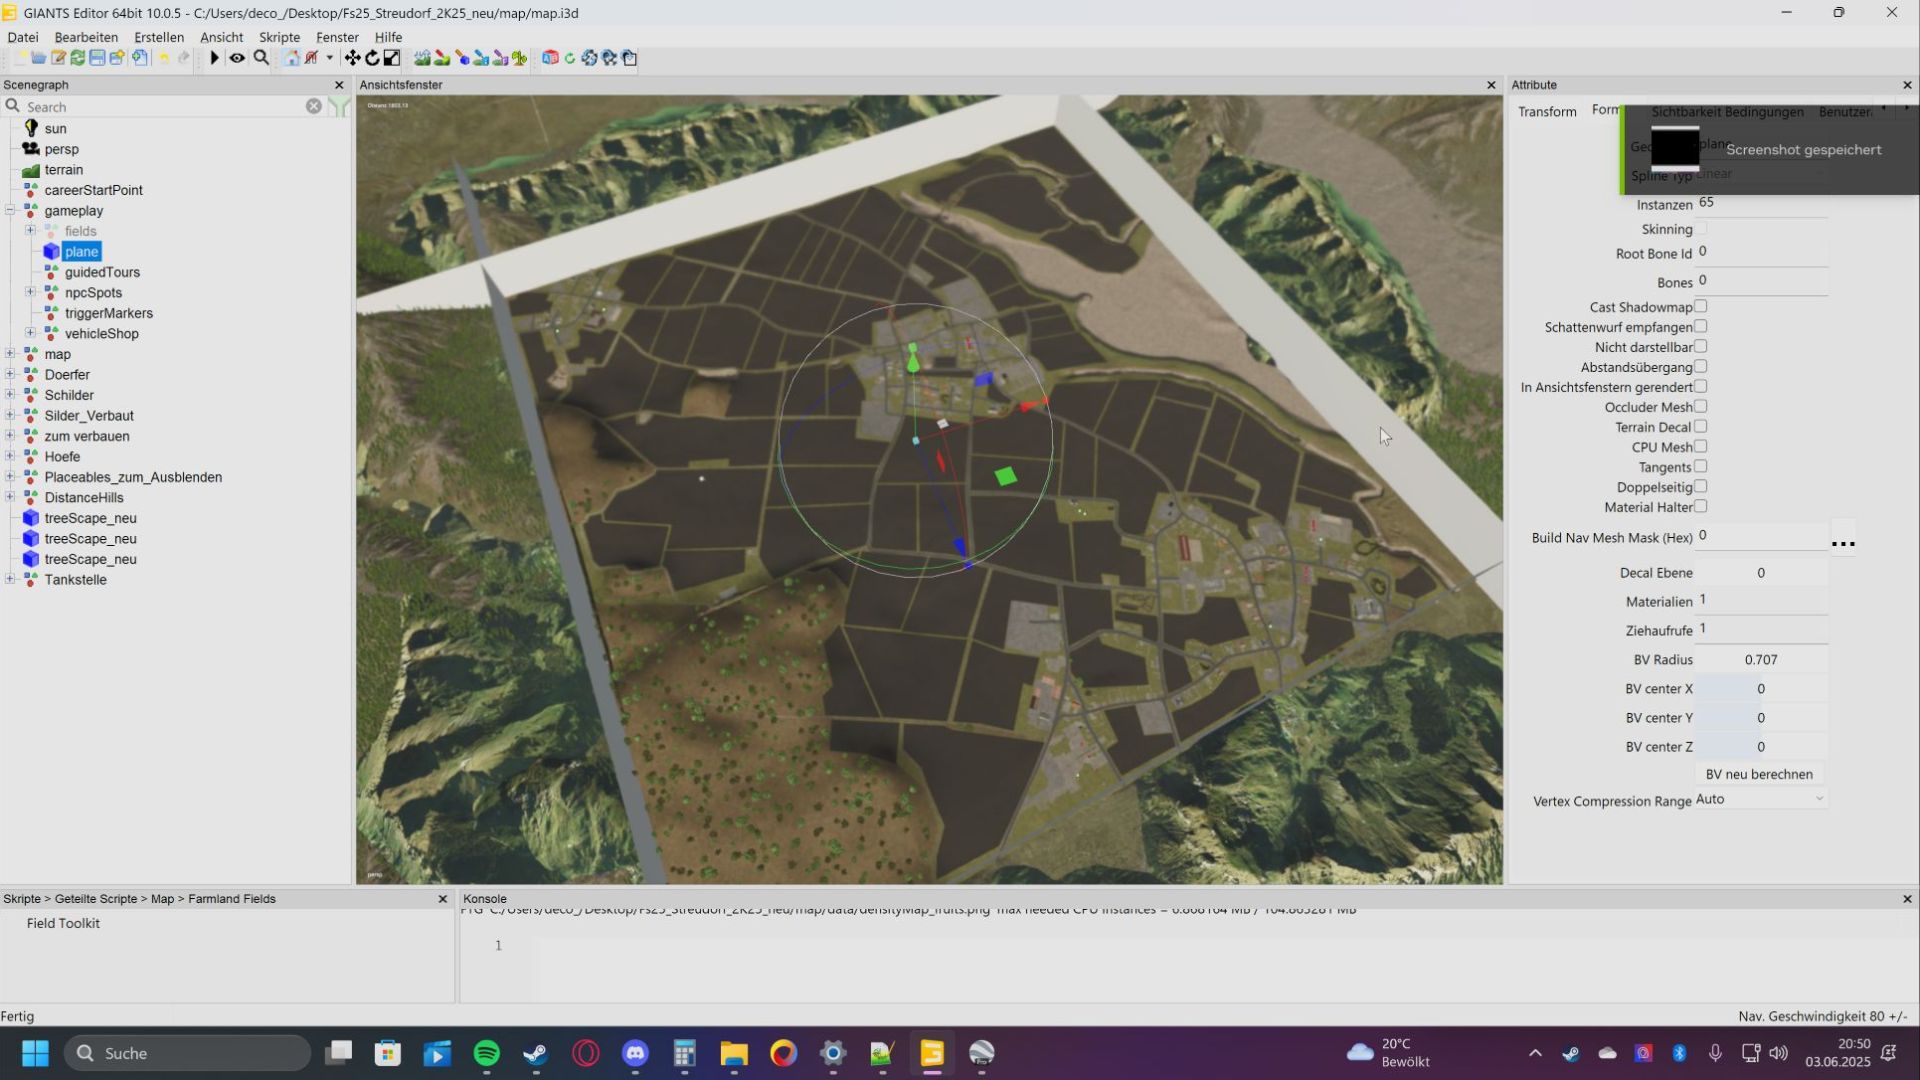
Task: Activate the terrain sculpt mode icon
Action: coord(422,58)
